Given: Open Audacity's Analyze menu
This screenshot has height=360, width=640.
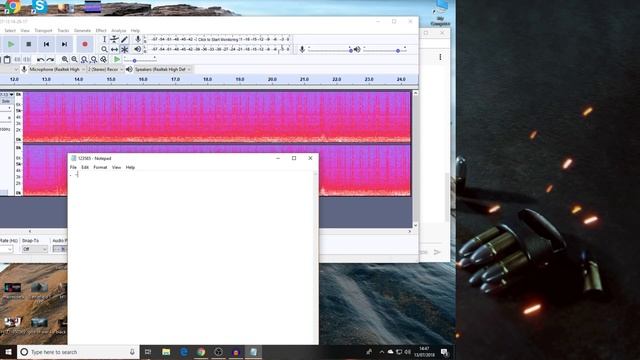Looking at the screenshot, I should coord(119,31).
